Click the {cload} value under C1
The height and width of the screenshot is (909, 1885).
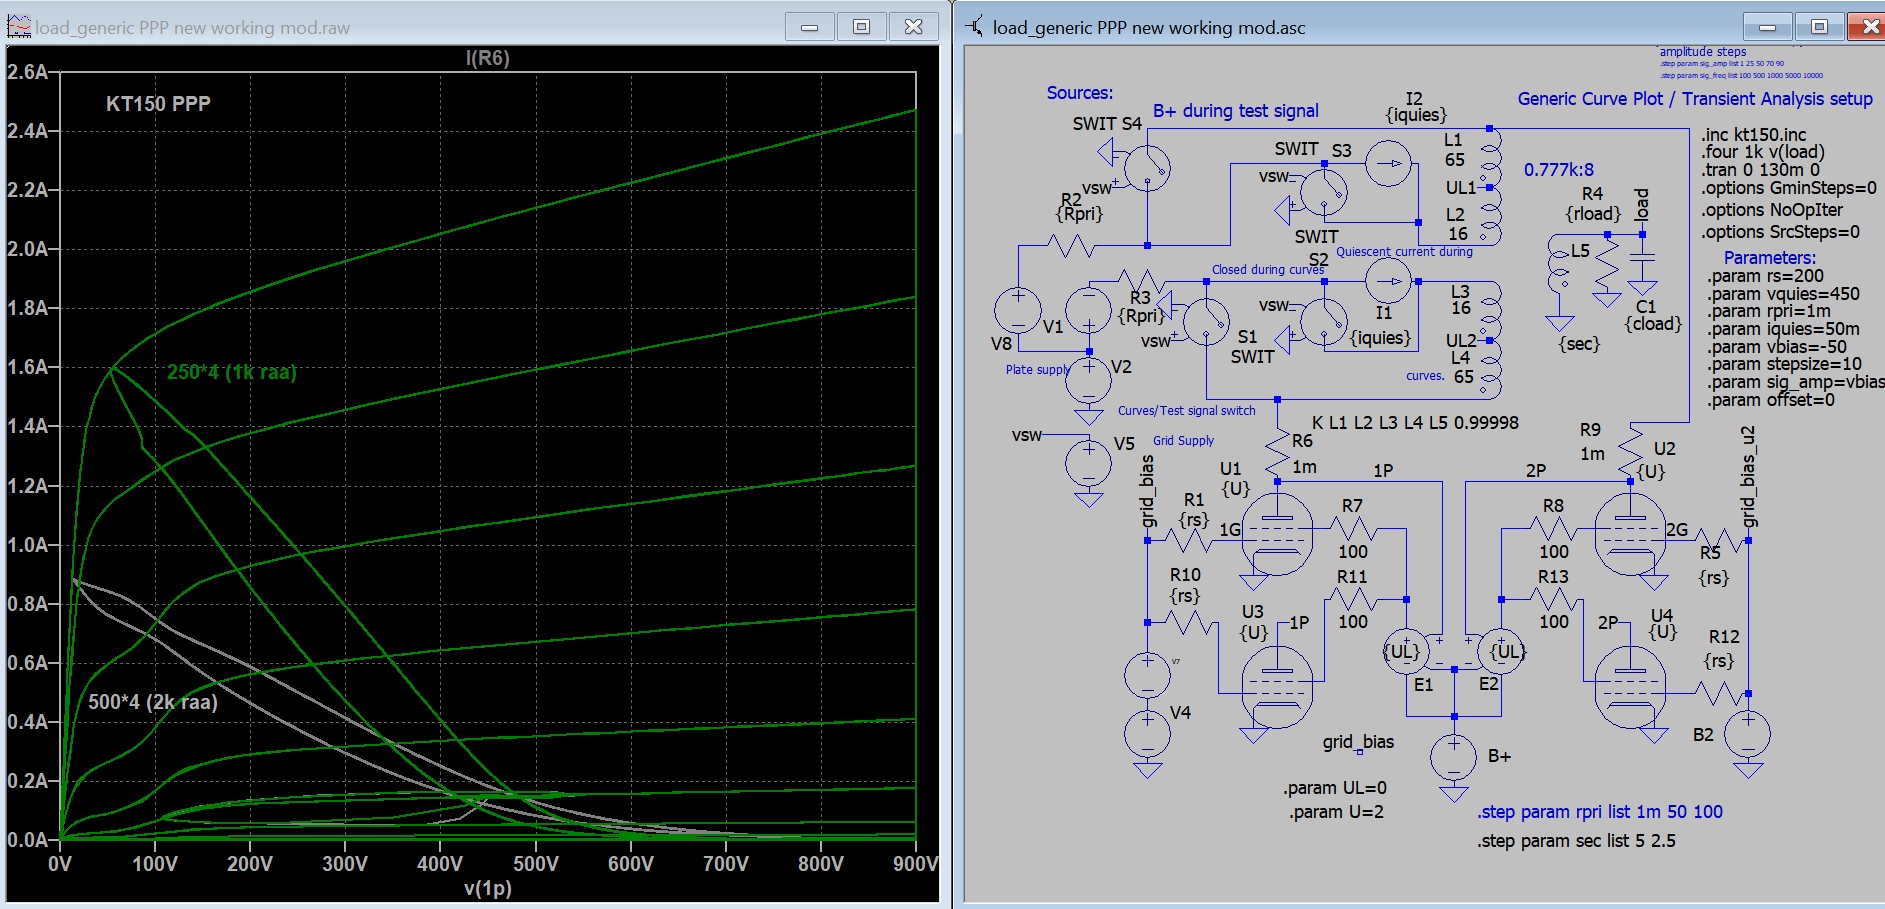[x=1653, y=324]
